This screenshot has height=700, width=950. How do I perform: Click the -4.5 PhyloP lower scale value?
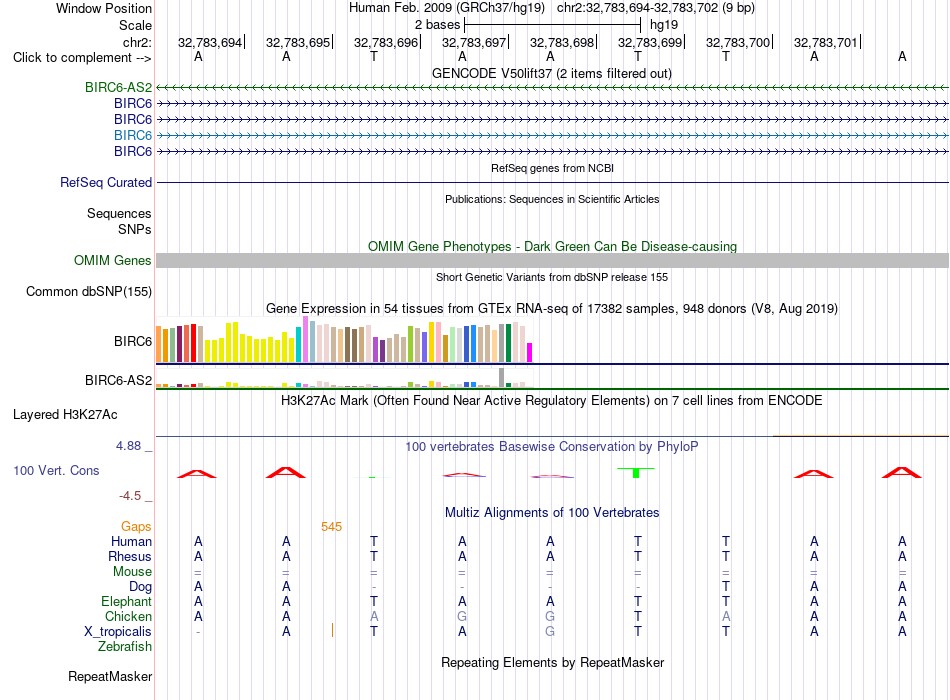pyautogui.click(x=130, y=496)
